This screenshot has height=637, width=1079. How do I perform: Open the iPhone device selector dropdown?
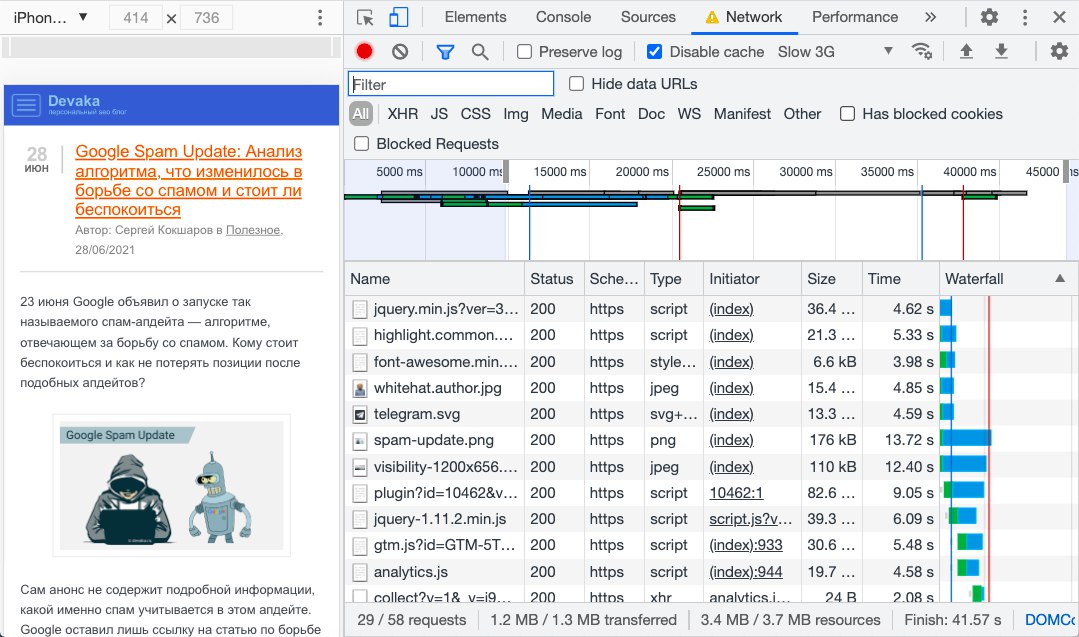coord(50,17)
